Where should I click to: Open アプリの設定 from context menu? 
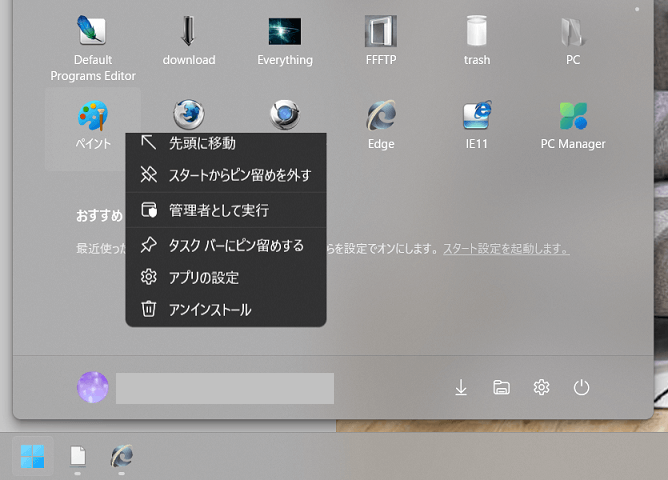click(x=226, y=278)
